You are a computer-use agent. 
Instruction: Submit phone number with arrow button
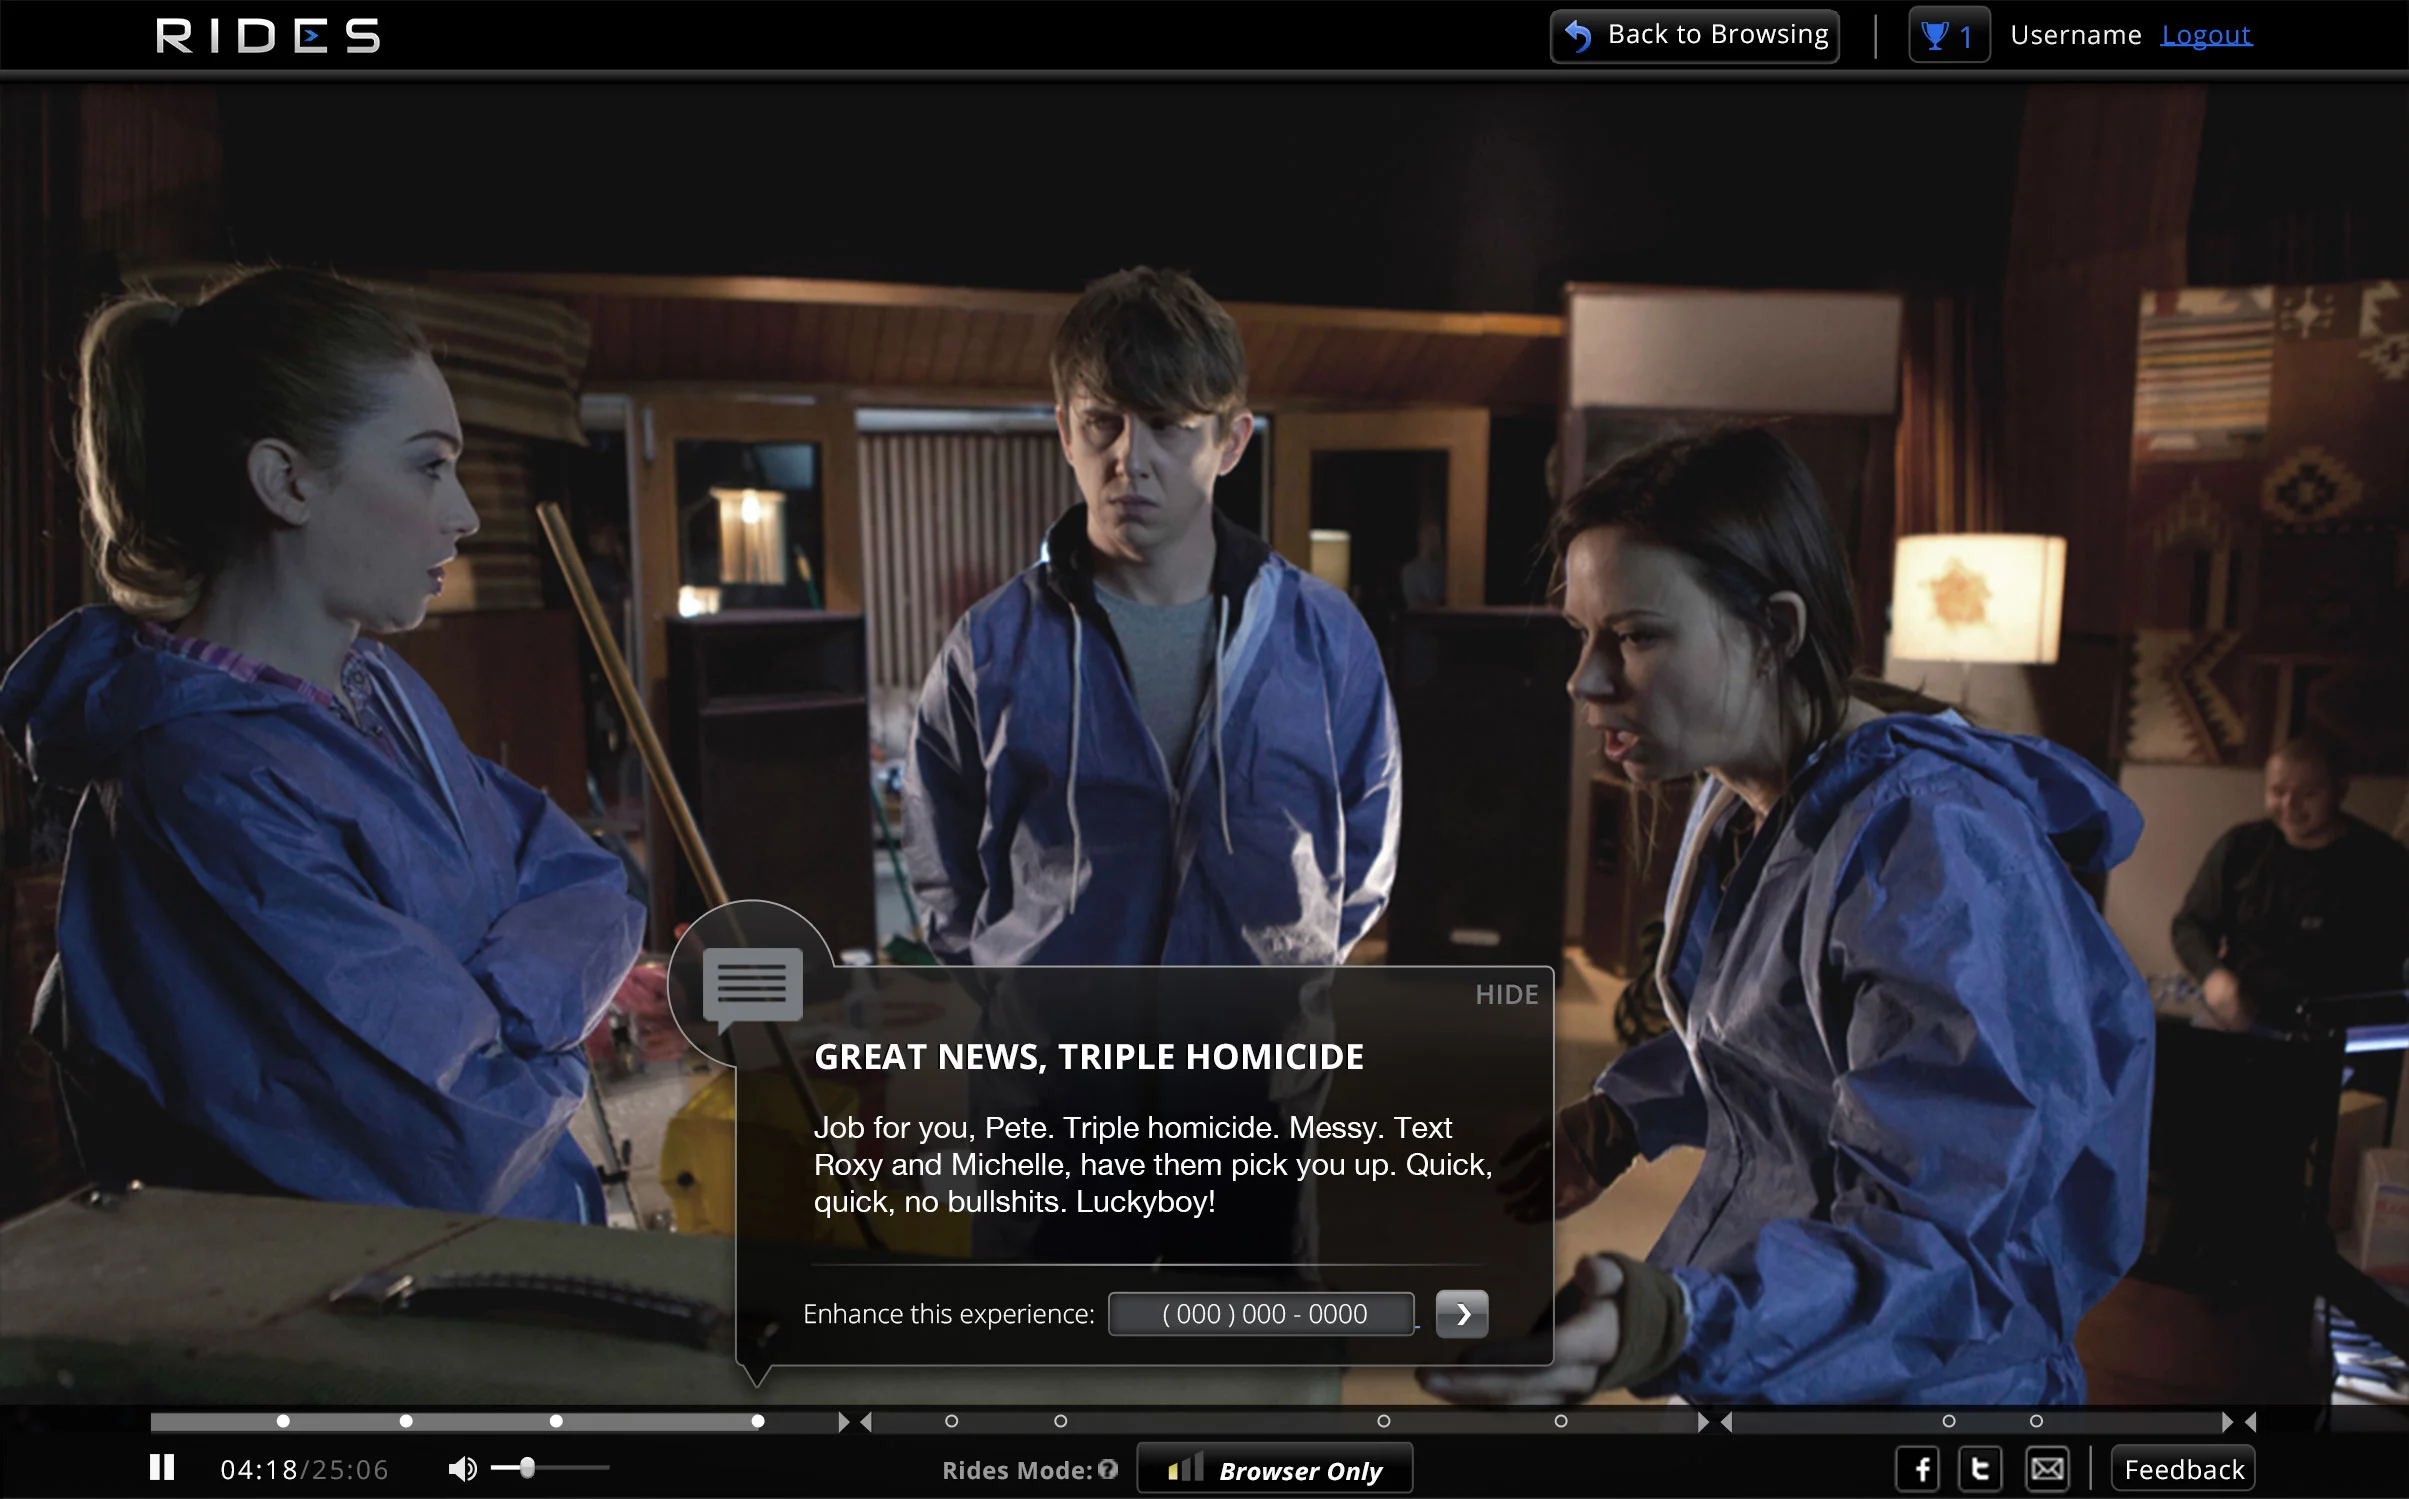click(1462, 1314)
